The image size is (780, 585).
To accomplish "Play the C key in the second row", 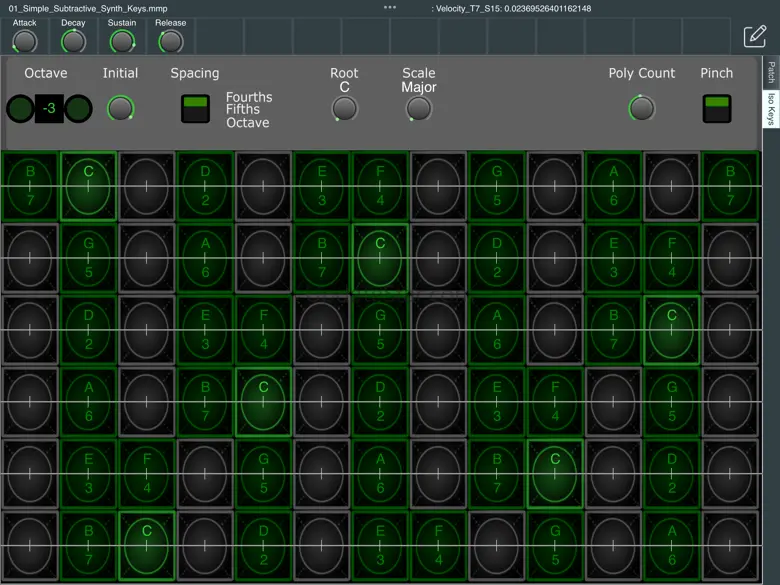I will (x=380, y=258).
